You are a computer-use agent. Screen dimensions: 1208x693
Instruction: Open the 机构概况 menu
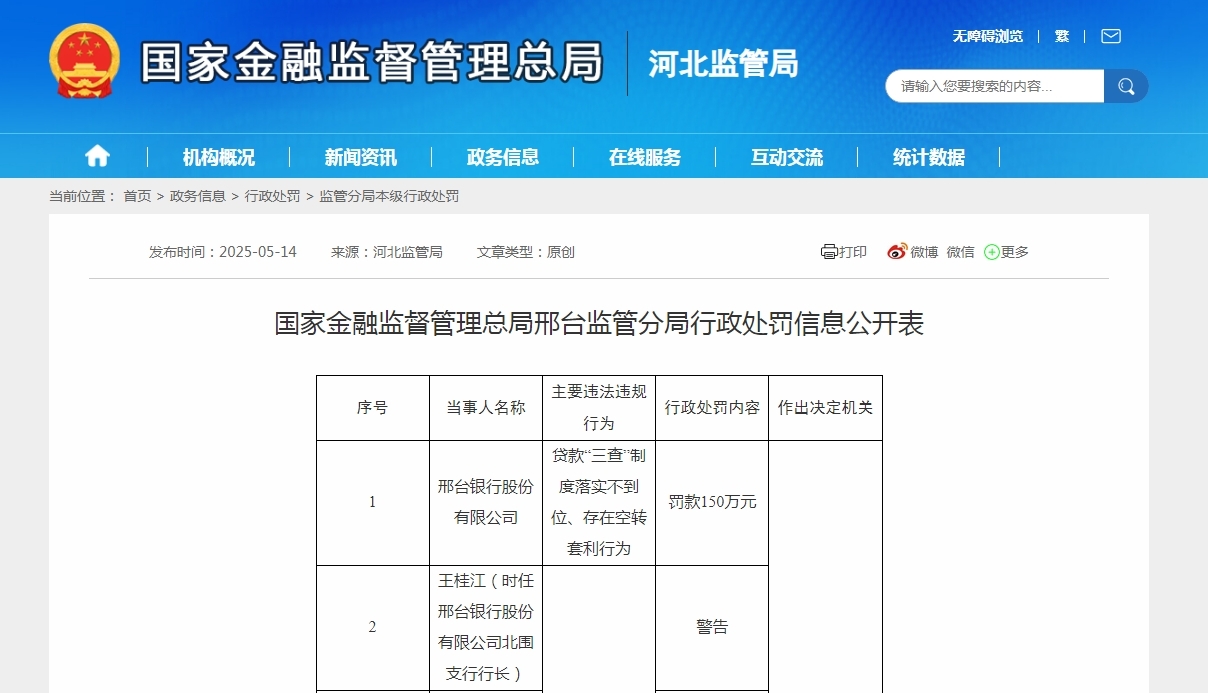pyautogui.click(x=218, y=155)
